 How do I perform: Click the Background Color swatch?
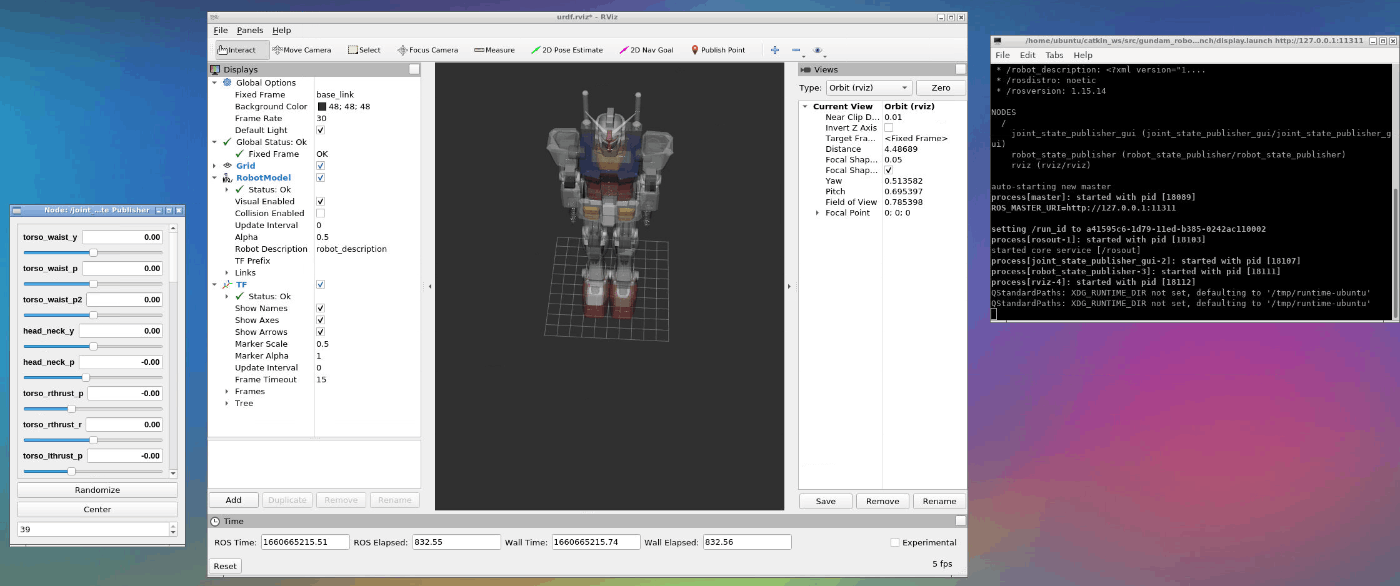[321, 106]
